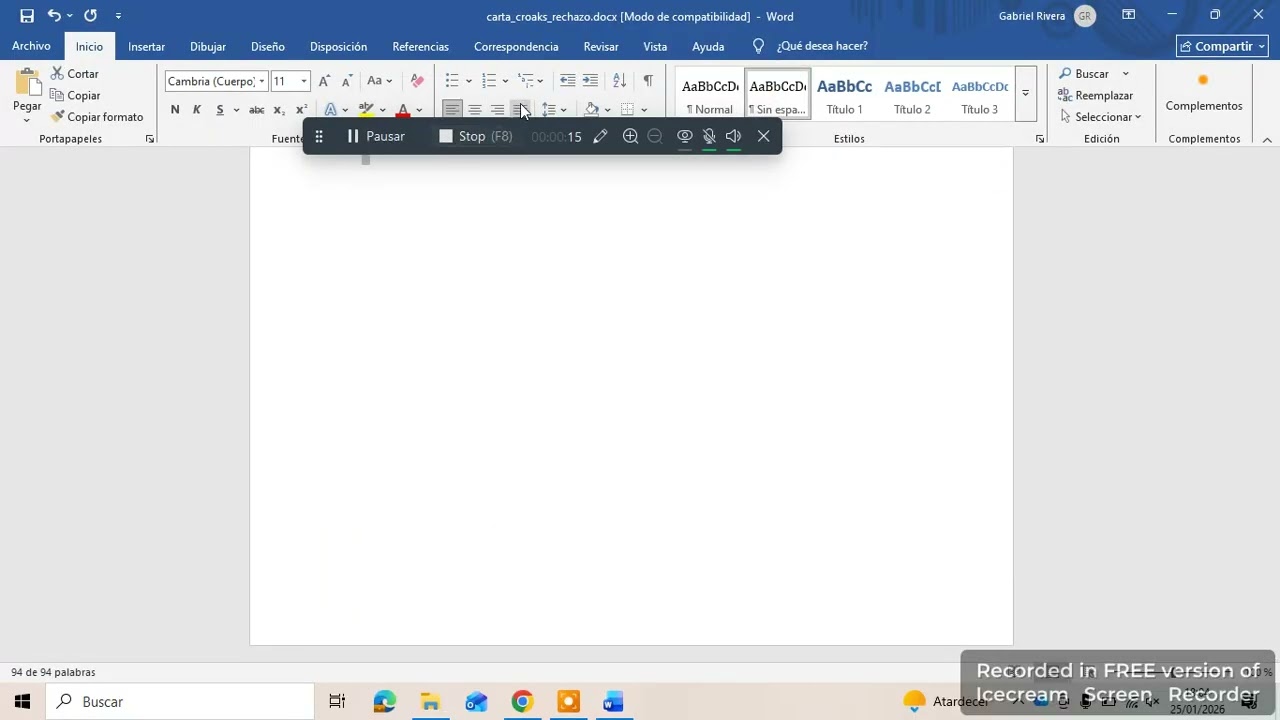Toggle the recorder microphone mute icon
The image size is (1280, 720).
[x=709, y=136]
